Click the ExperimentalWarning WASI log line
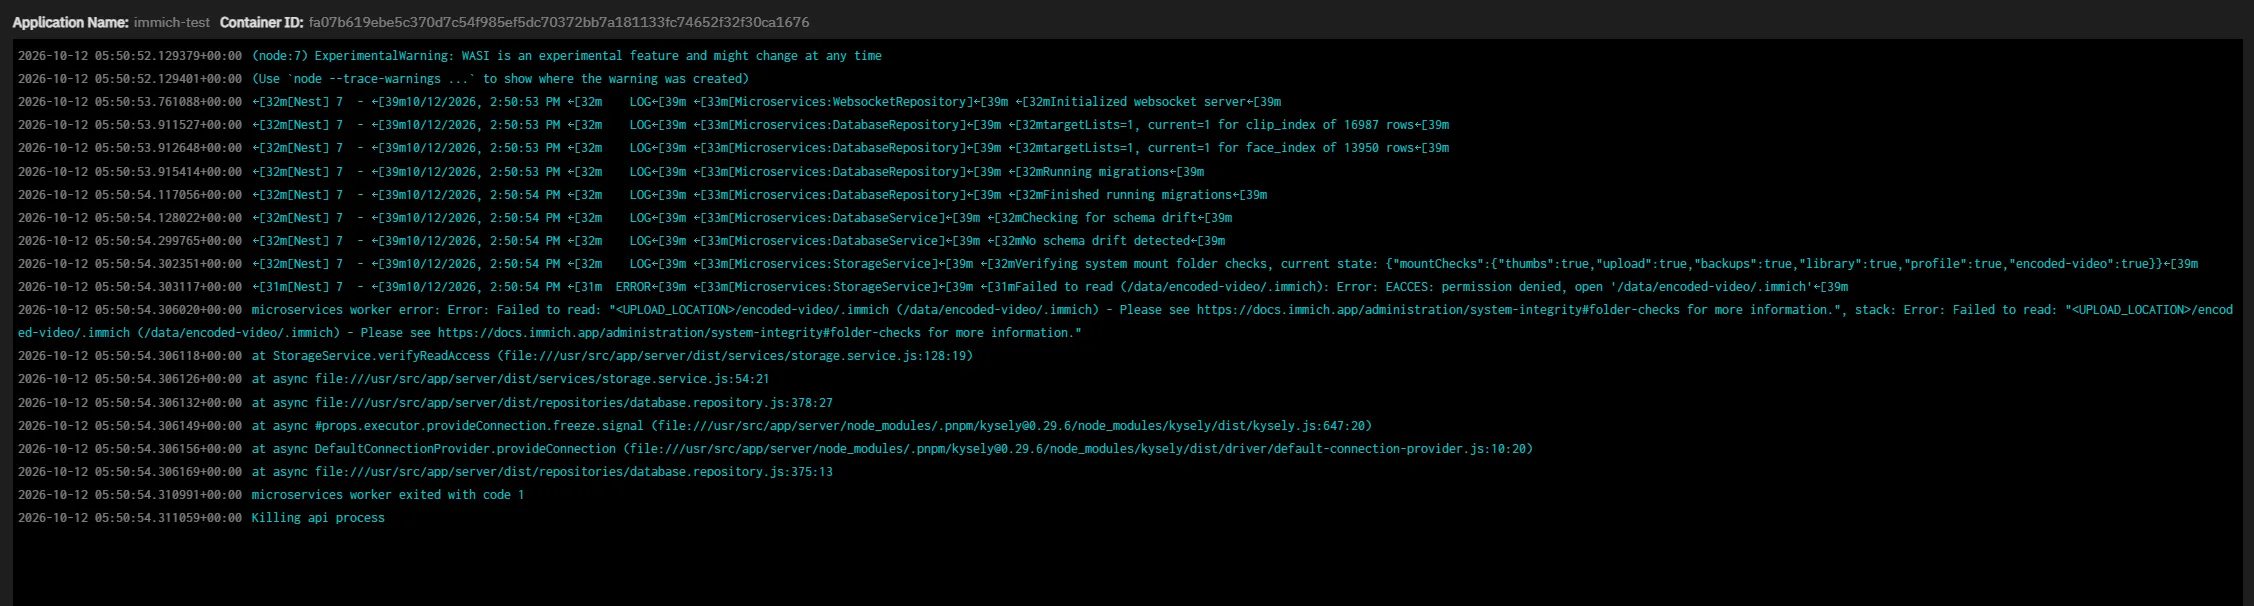 pos(450,56)
